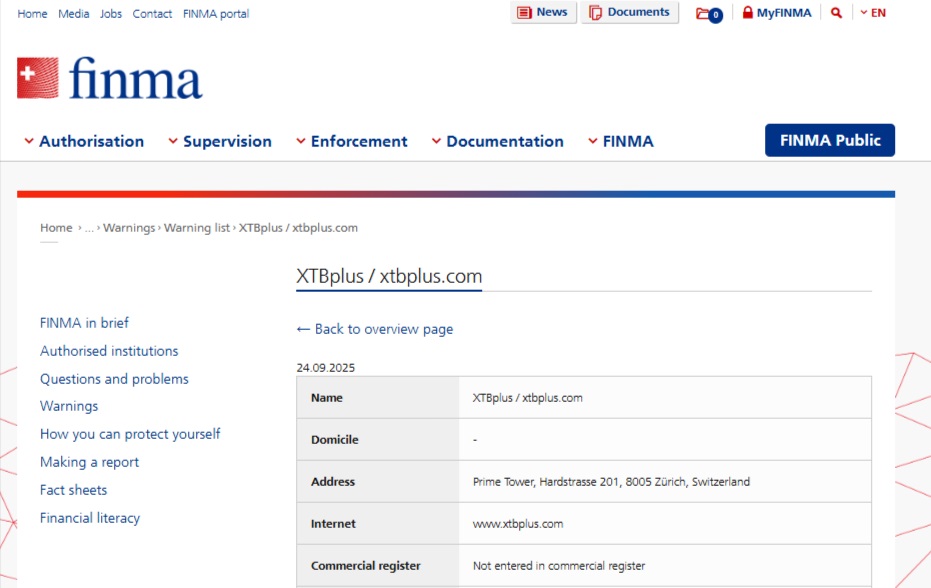
Task: Open the Documents button in header
Action: pos(629,13)
